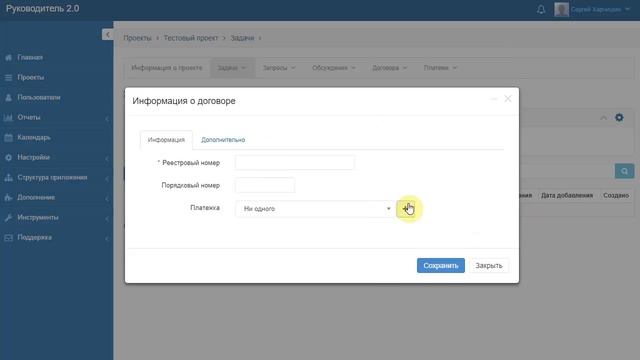This screenshot has height=360, width=640.
Task: Open the Обсуждения dropdown tab
Action: (333, 68)
